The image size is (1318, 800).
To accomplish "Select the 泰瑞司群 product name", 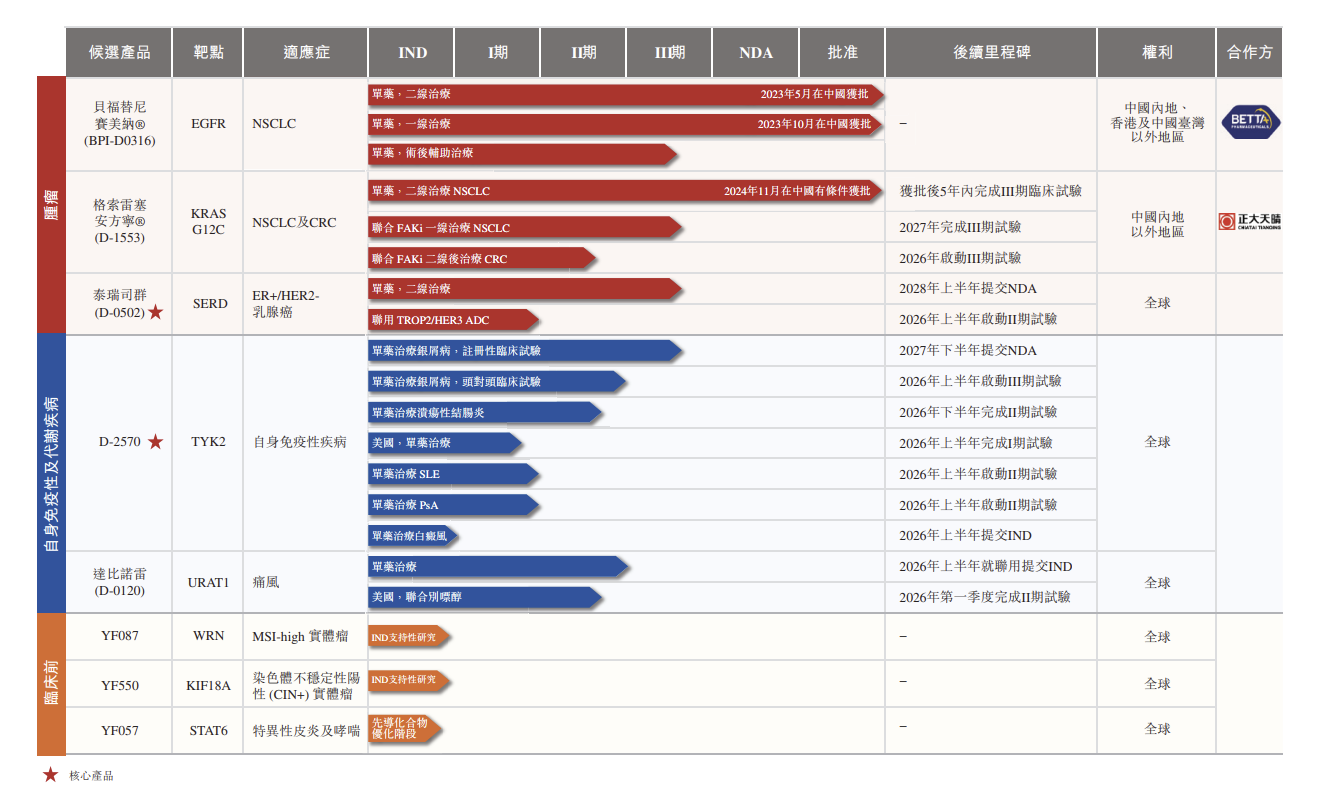I will click(x=120, y=295).
